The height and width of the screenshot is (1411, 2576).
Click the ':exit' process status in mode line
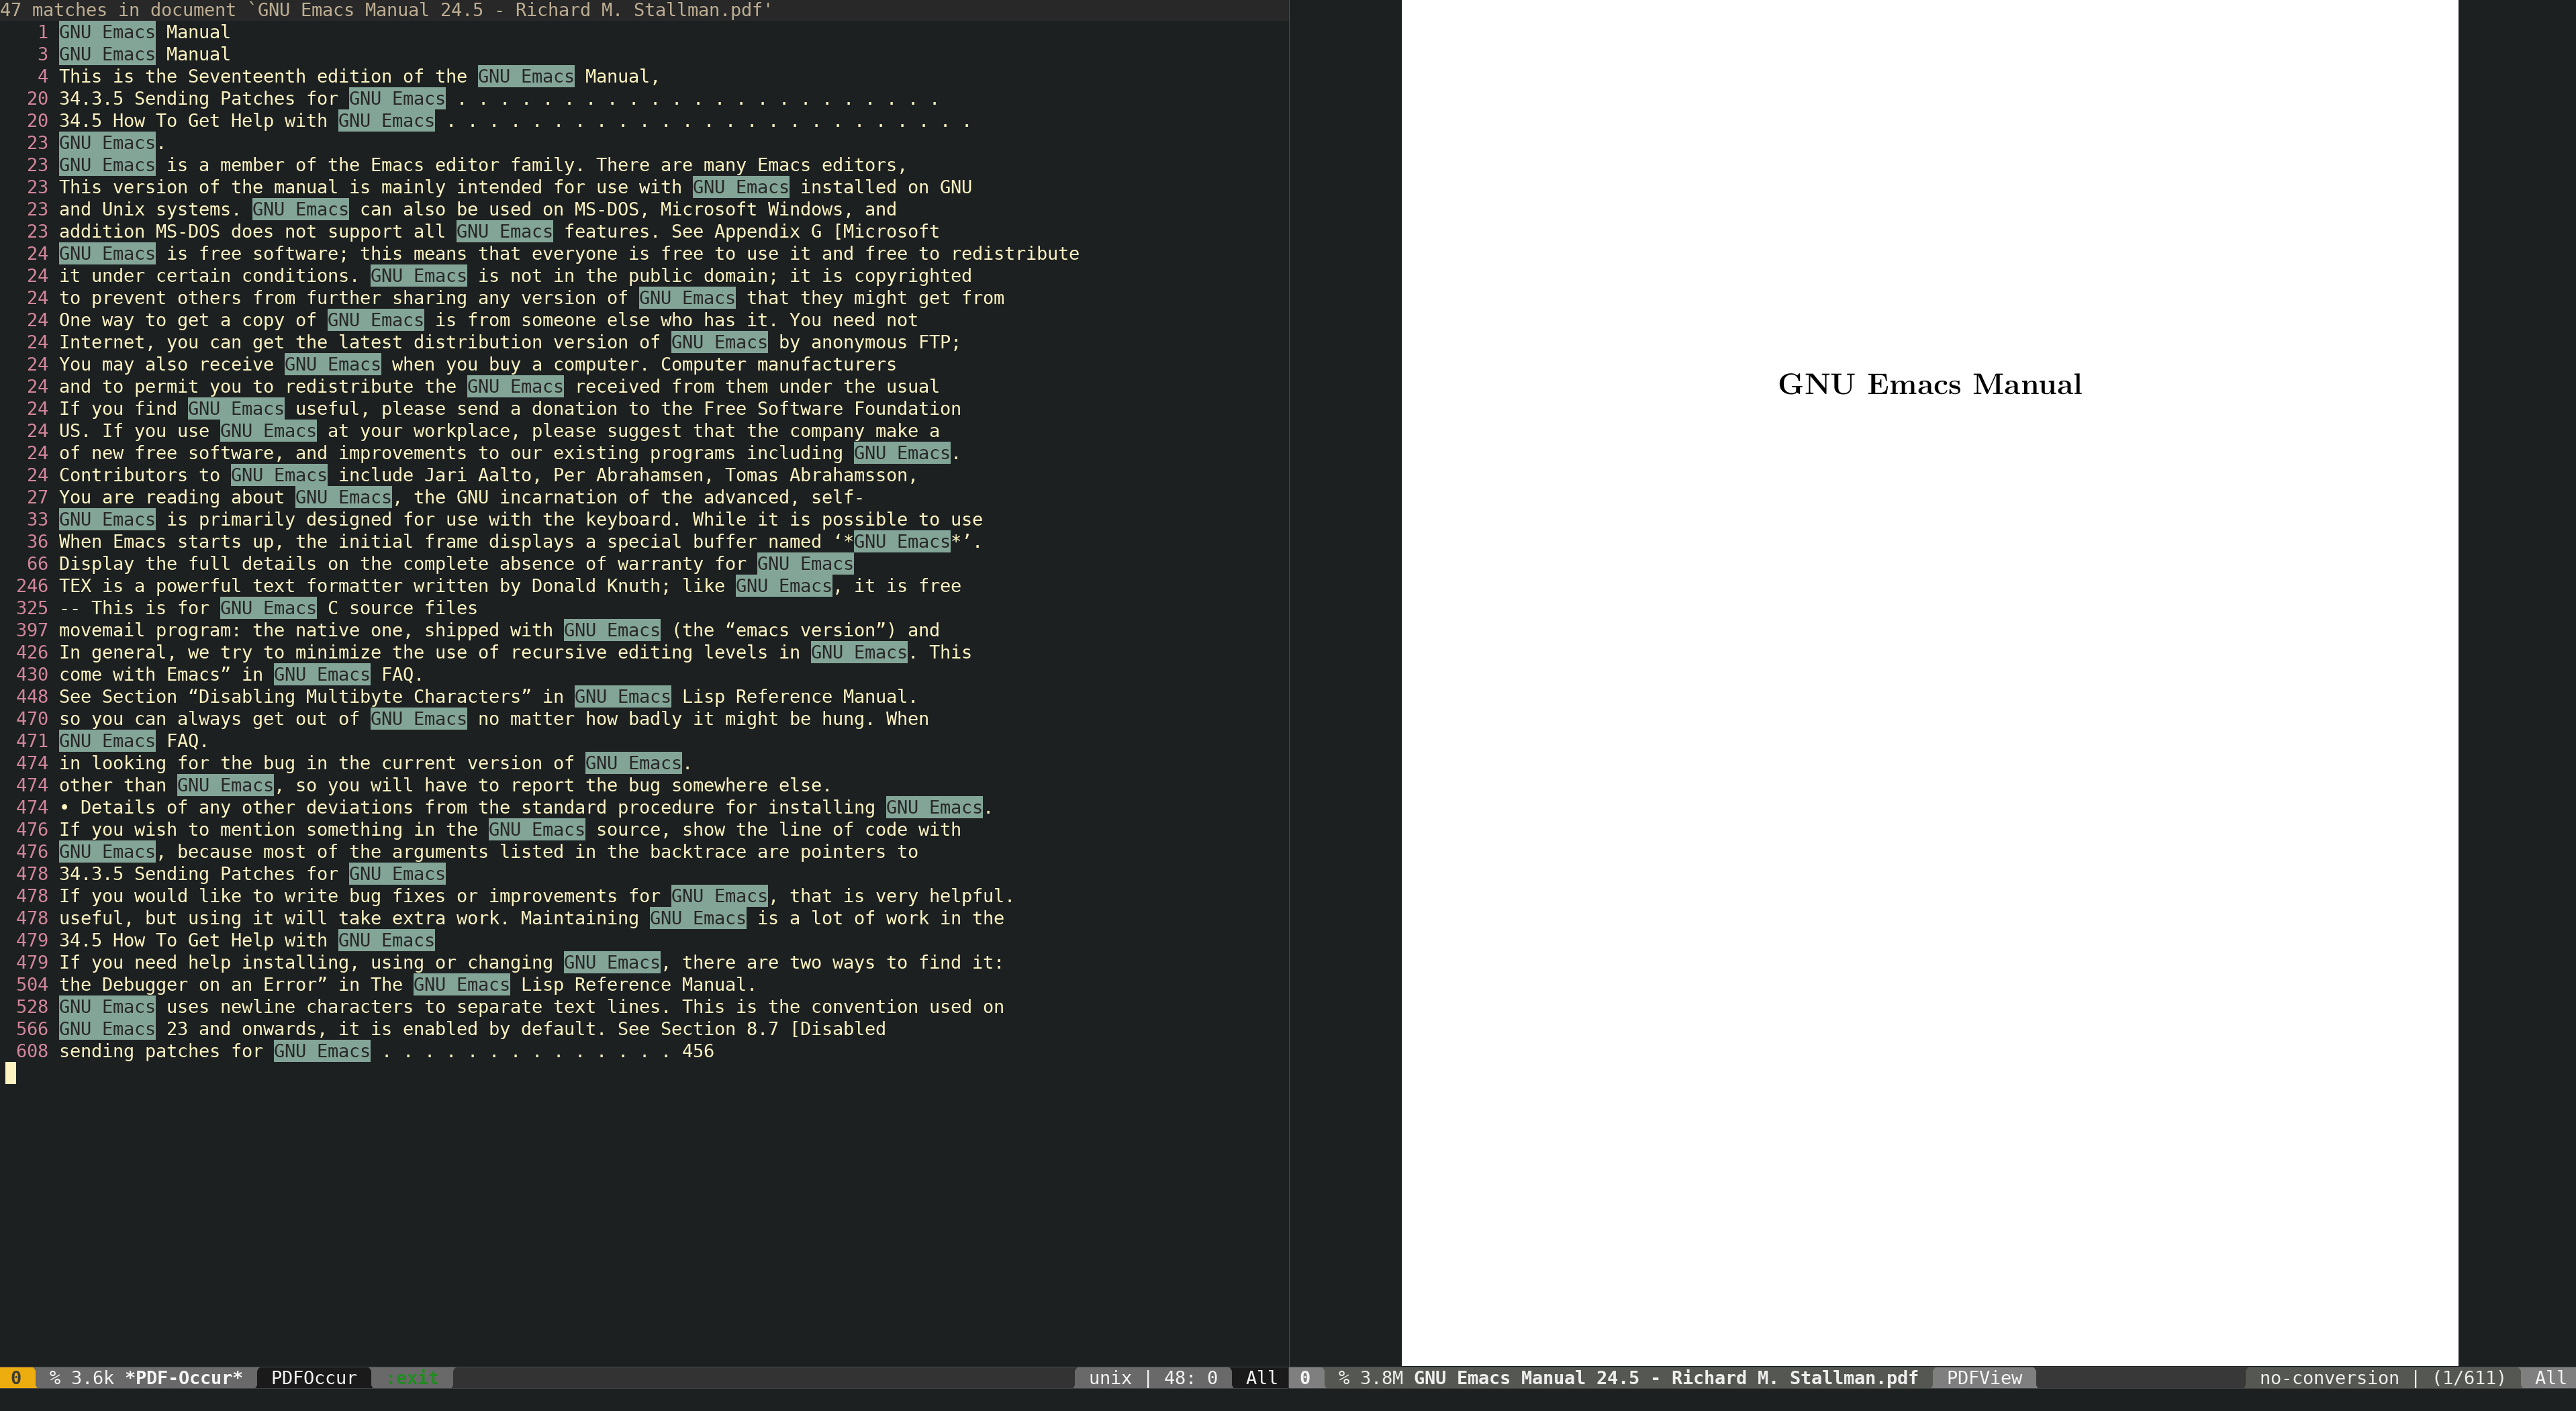point(412,1378)
